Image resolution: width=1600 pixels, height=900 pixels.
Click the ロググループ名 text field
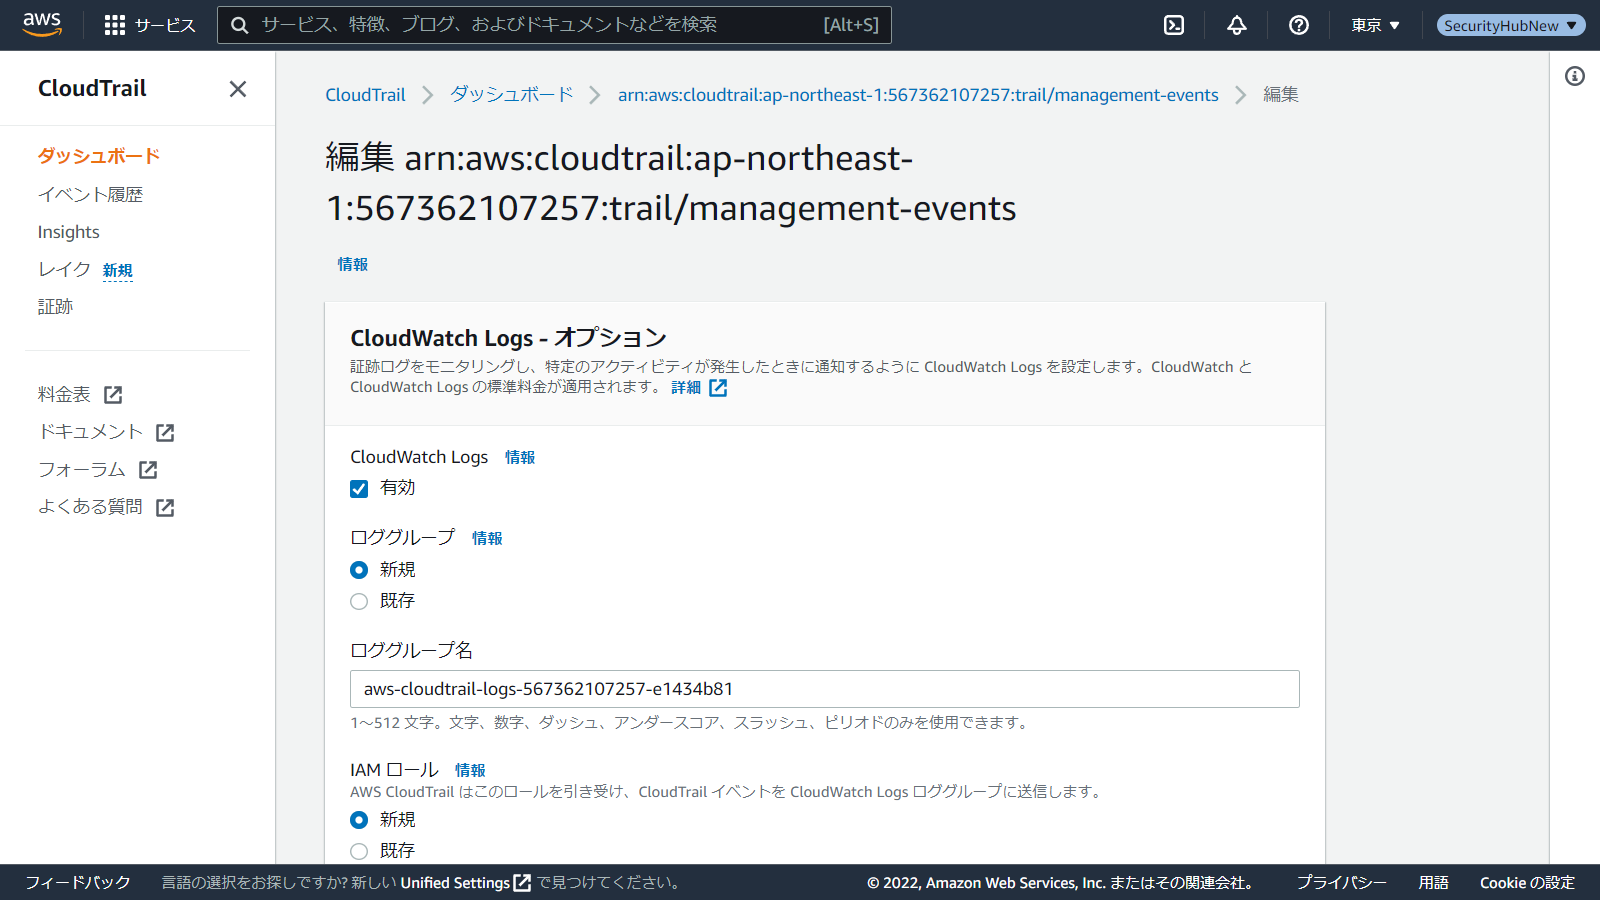click(824, 689)
